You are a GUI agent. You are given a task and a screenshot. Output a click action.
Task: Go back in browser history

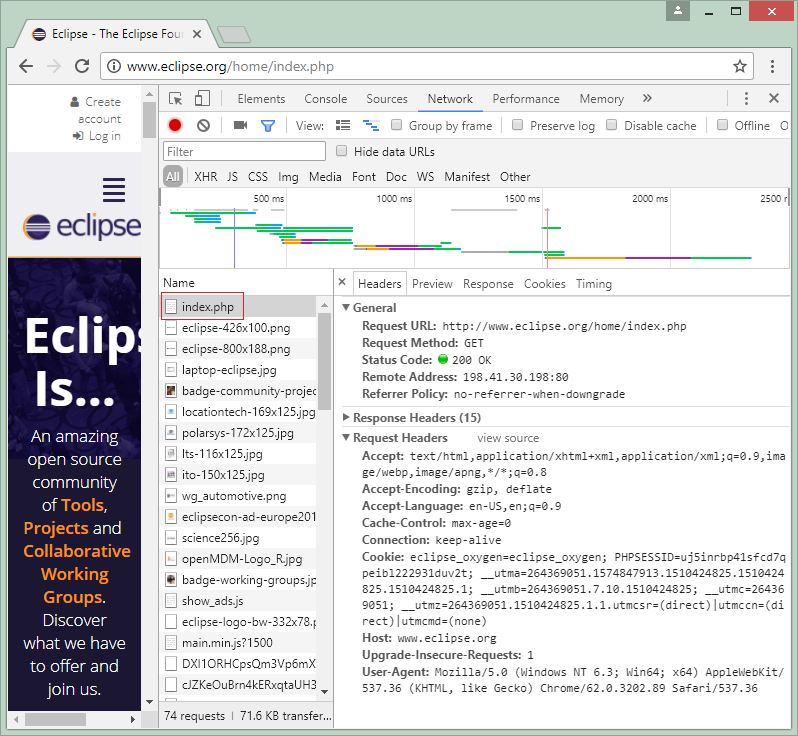(26, 66)
